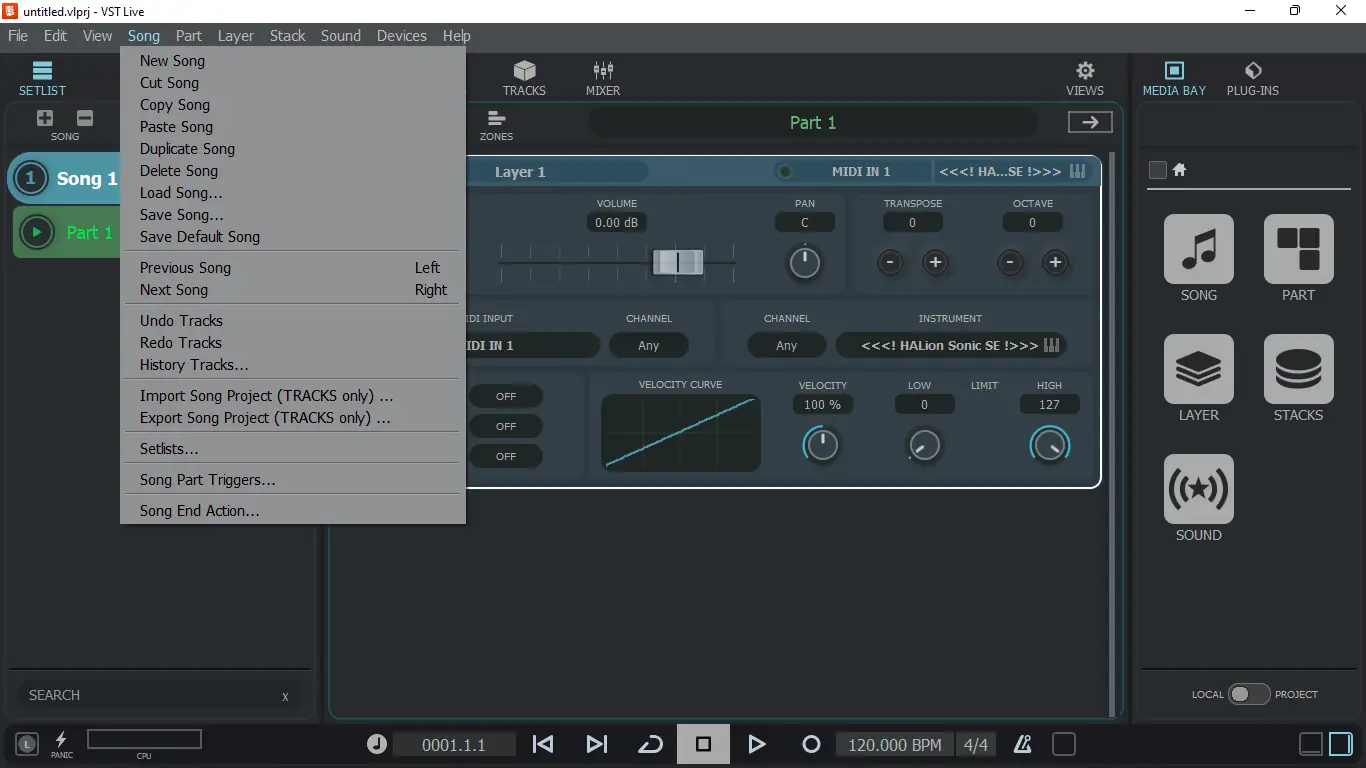Image resolution: width=1366 pixels, height=768 pixels.
Task: Toggle the second OFF button
Action: pos(506,426)
